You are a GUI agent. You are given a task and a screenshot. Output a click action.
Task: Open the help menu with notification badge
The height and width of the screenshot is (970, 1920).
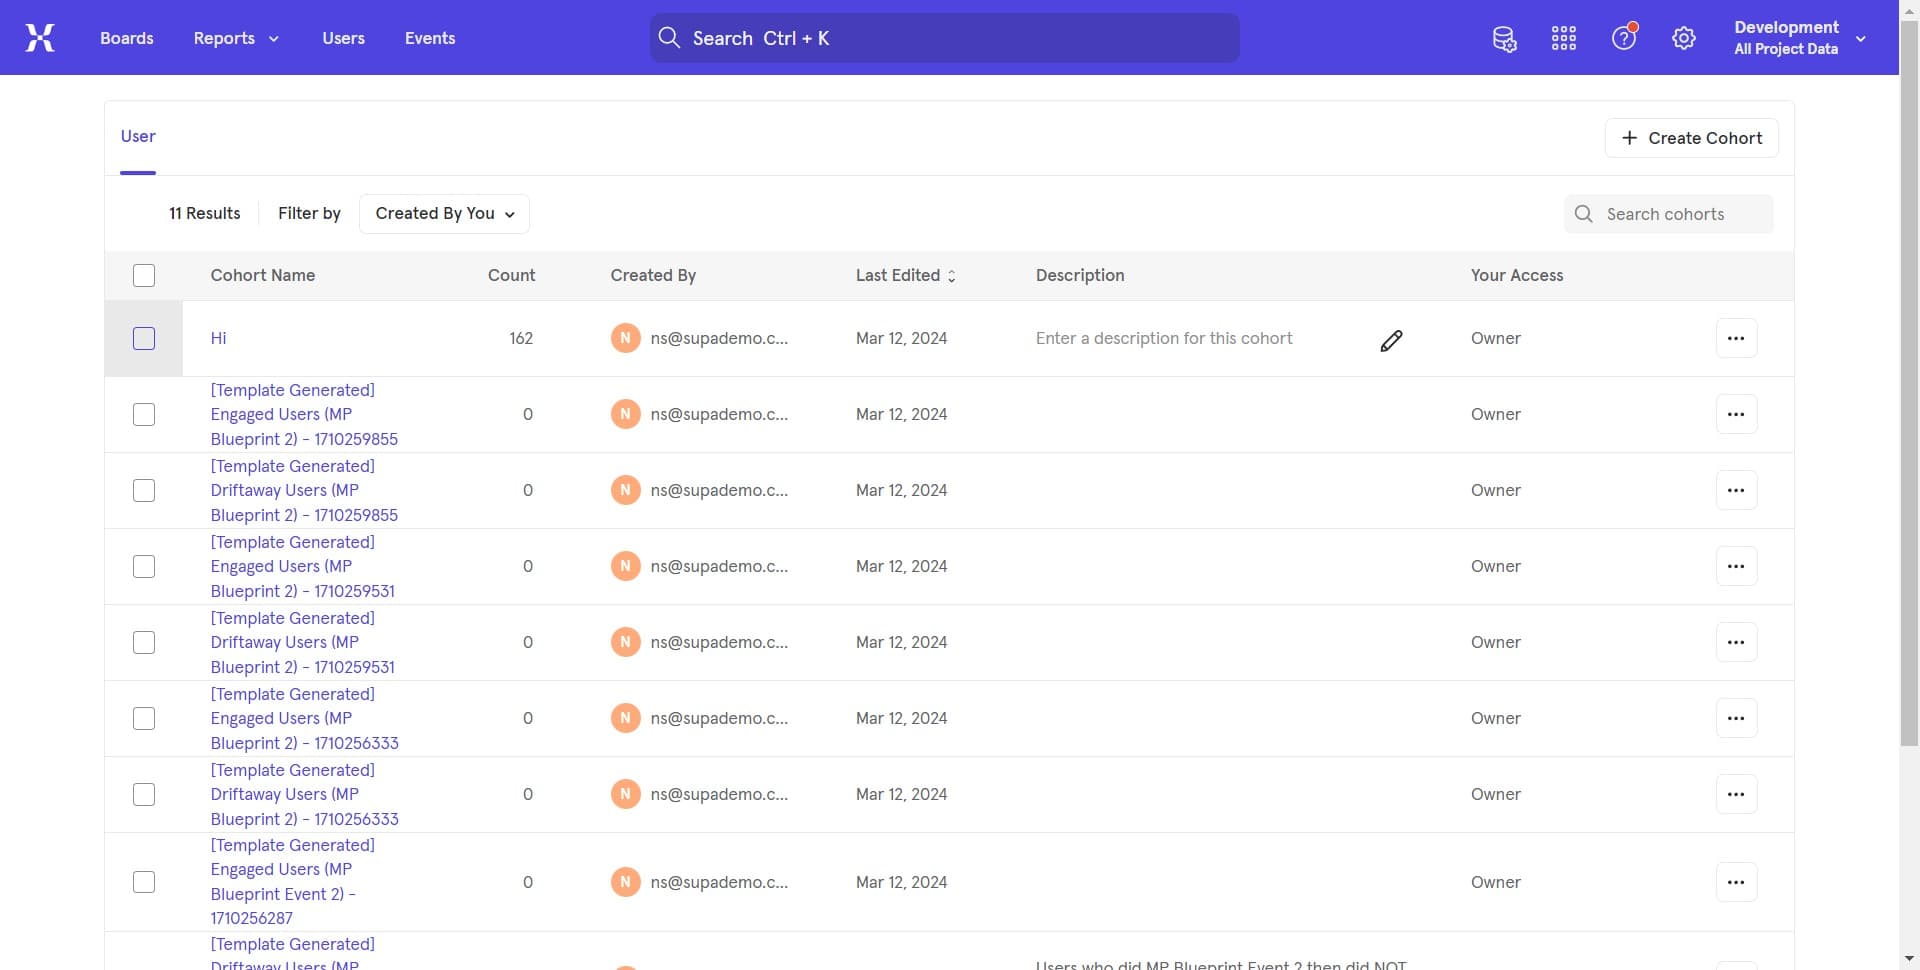(x=1623, y=38)
